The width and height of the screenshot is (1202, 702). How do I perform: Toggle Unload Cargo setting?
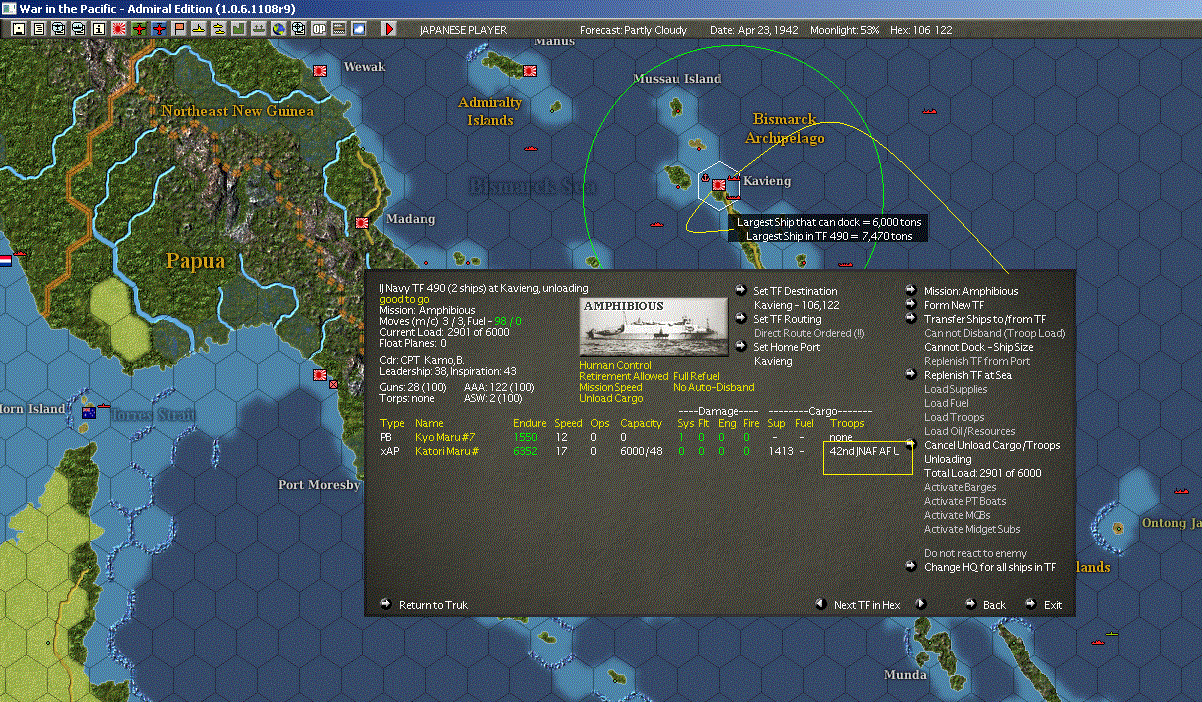[611, 398]
